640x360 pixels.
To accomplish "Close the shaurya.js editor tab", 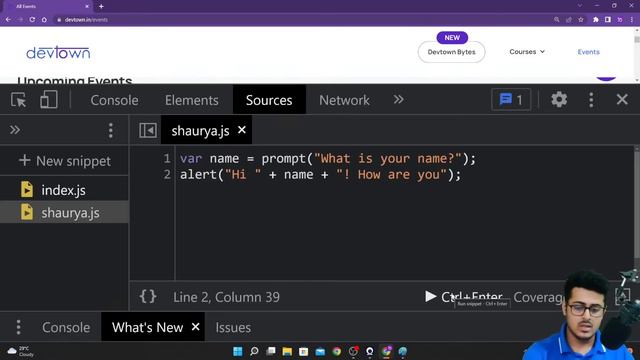I will (242, 130).
